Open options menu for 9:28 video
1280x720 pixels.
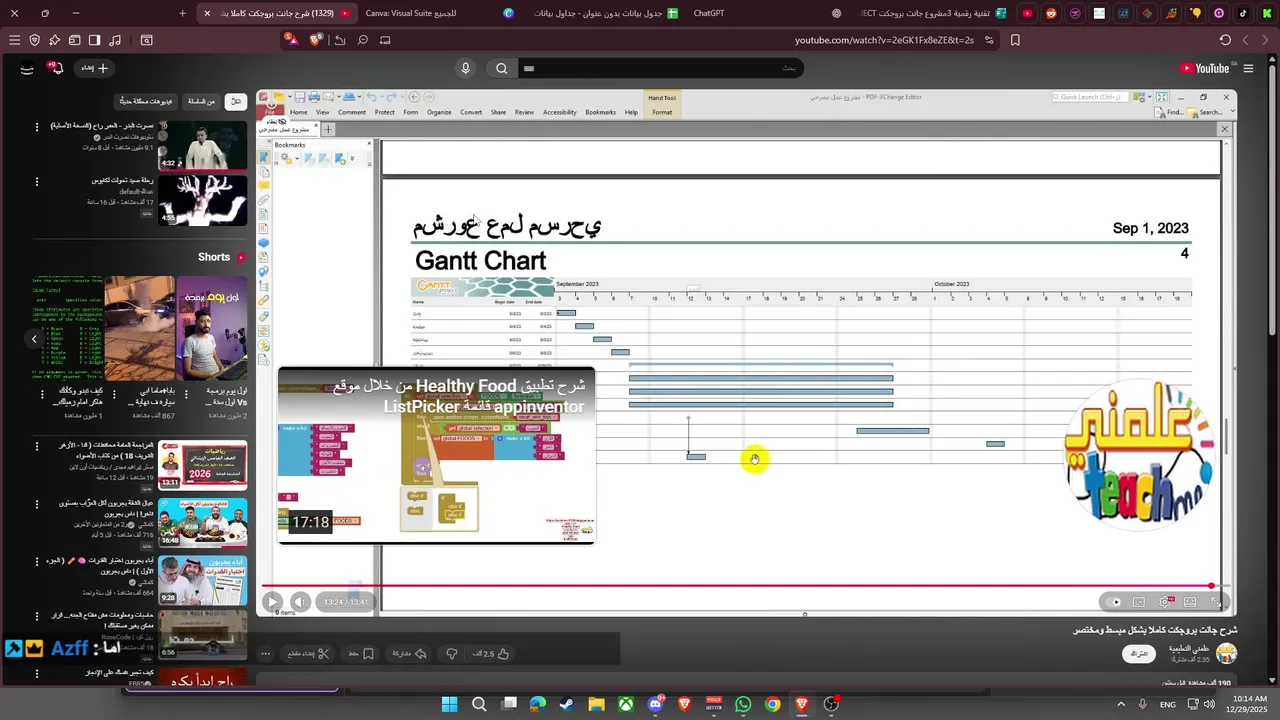pos(37,560)
